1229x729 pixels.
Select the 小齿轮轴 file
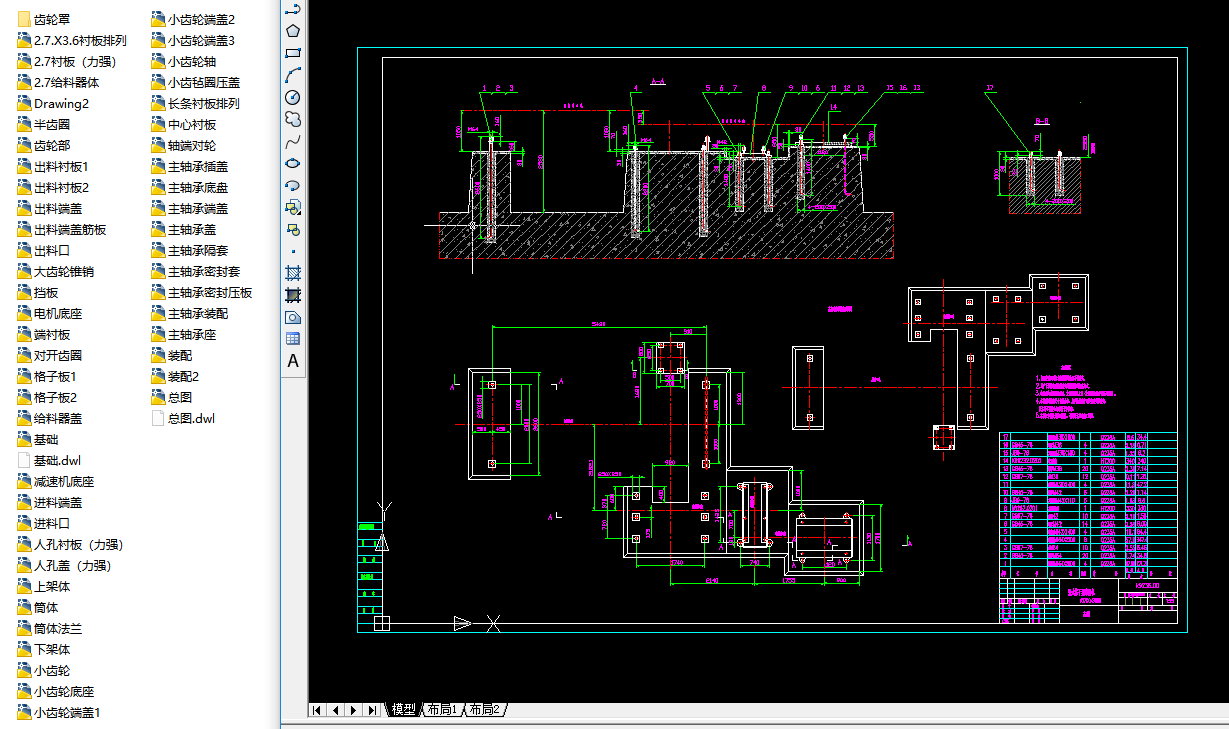(185, 61)
